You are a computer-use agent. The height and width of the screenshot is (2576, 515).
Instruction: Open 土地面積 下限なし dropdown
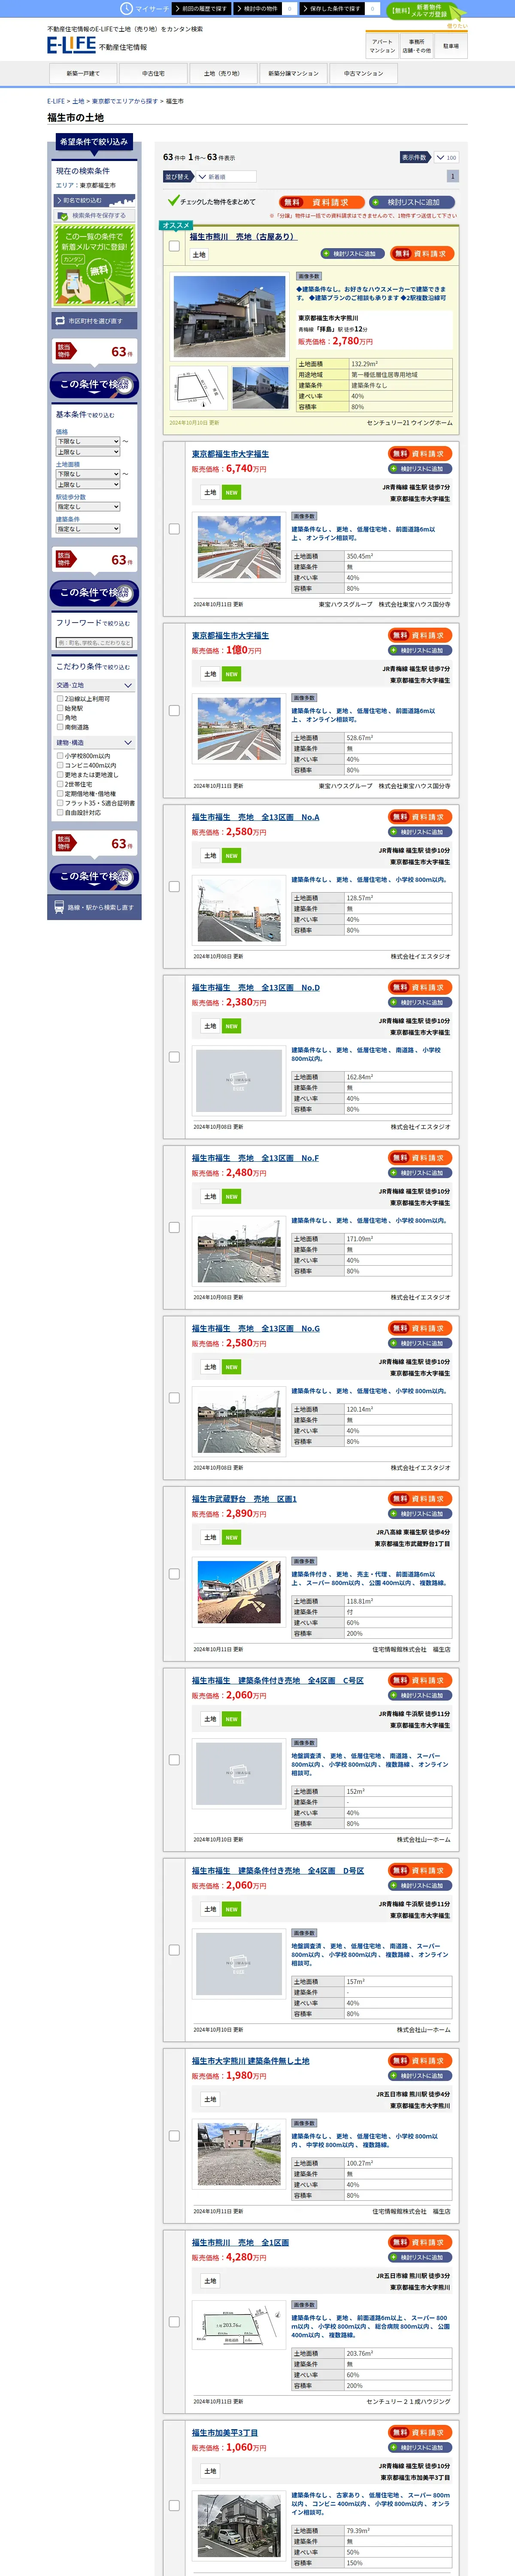(88, 474)
